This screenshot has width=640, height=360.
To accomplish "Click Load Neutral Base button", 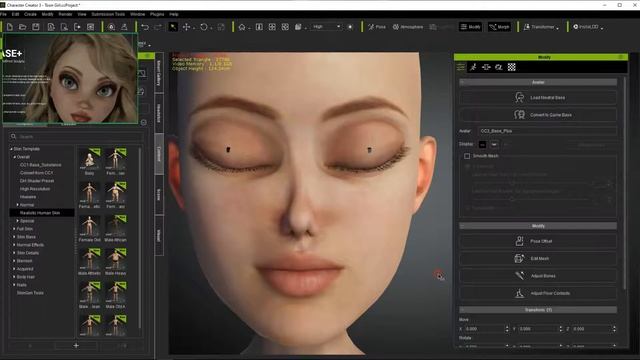I will pyautogui.click(x=538, y=98).
